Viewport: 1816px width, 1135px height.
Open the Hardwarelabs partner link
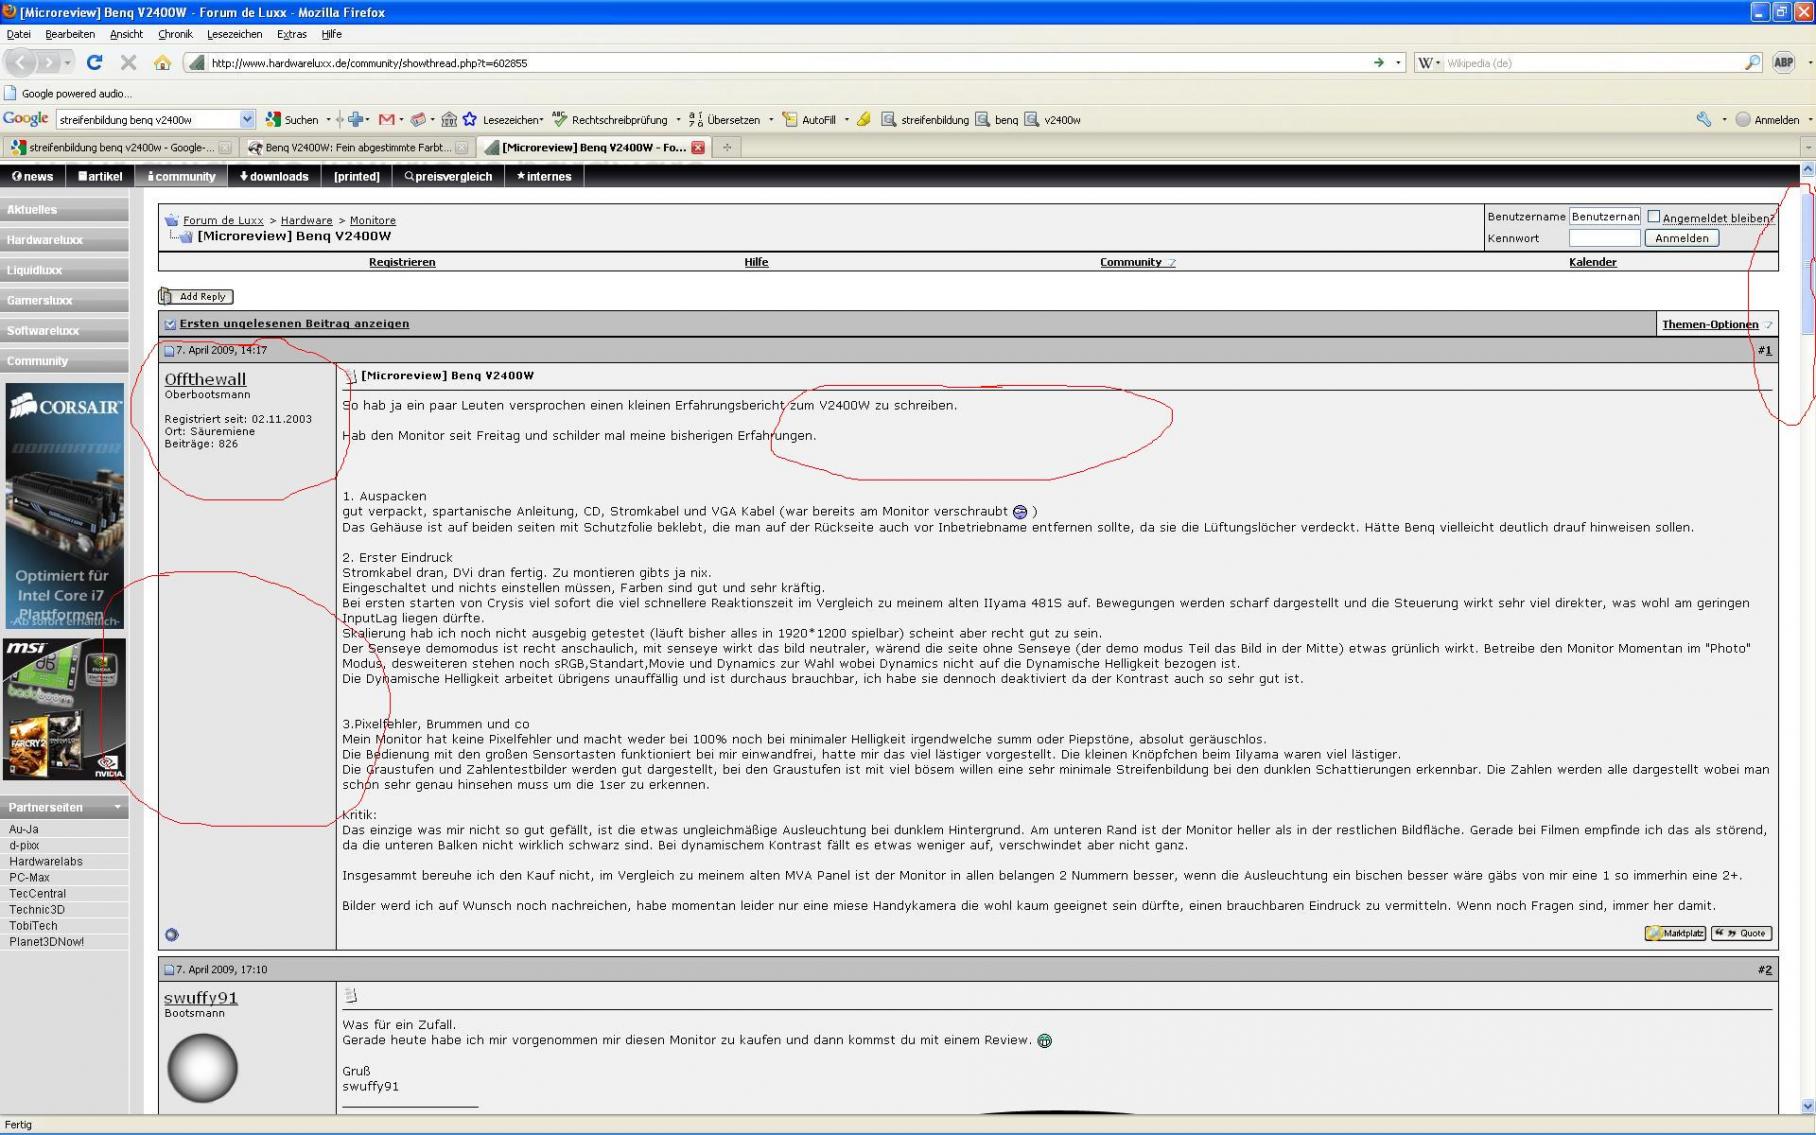(x=46, y=861)
